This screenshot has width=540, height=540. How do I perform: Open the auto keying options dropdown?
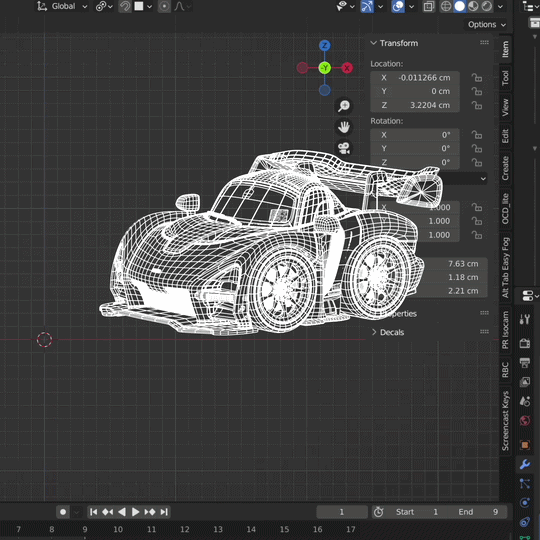point(76,512)
